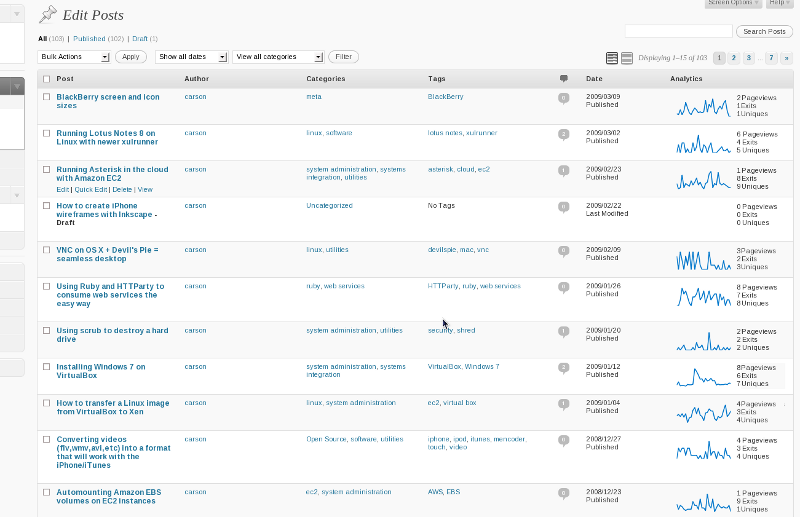Click comment bubble icon in column header
Image resolution: width=800 pixels, height=517 pixels.
(x=564, y=78)
